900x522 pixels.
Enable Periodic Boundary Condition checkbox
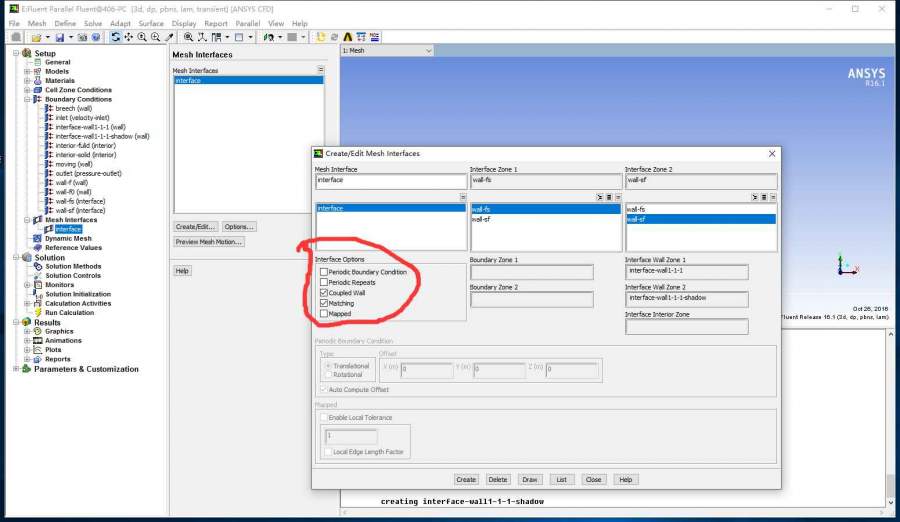tap(324, 272)
